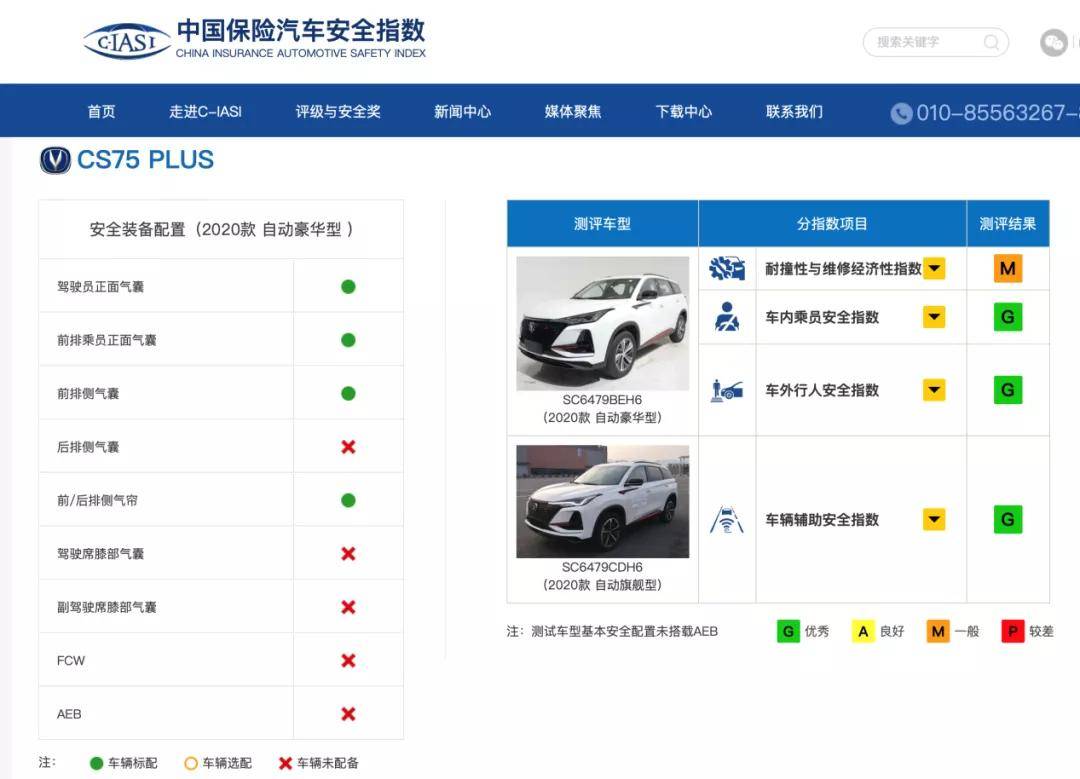Click the C-IASI logo icon
Viewport: 1080px width, 779px height.
coord(126,42)
